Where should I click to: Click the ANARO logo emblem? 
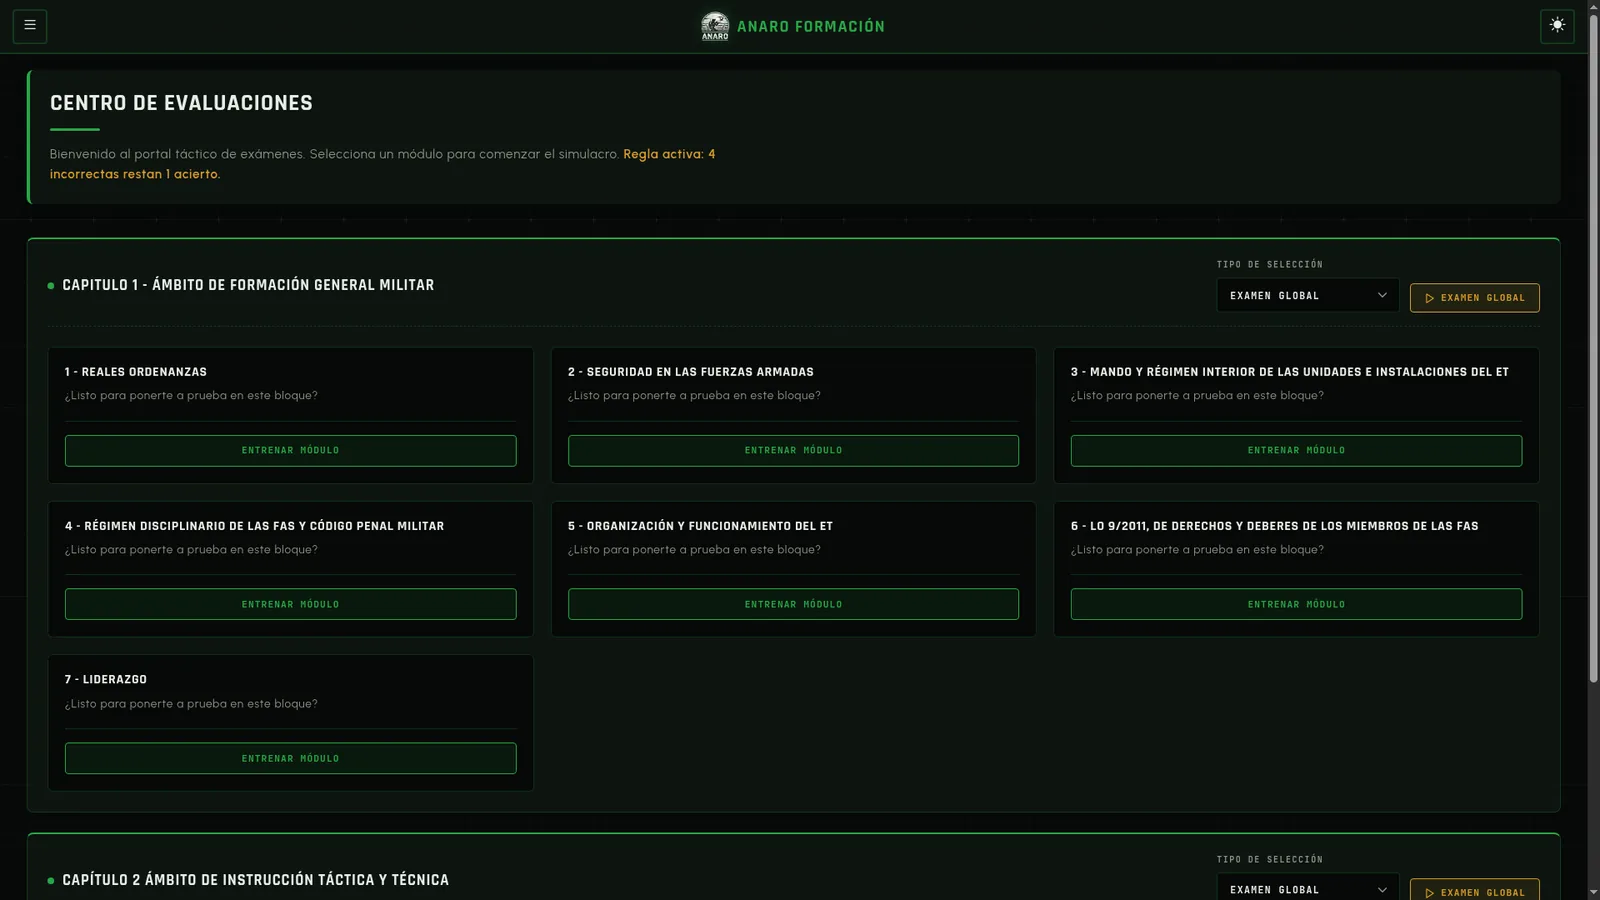pos(715,26)
